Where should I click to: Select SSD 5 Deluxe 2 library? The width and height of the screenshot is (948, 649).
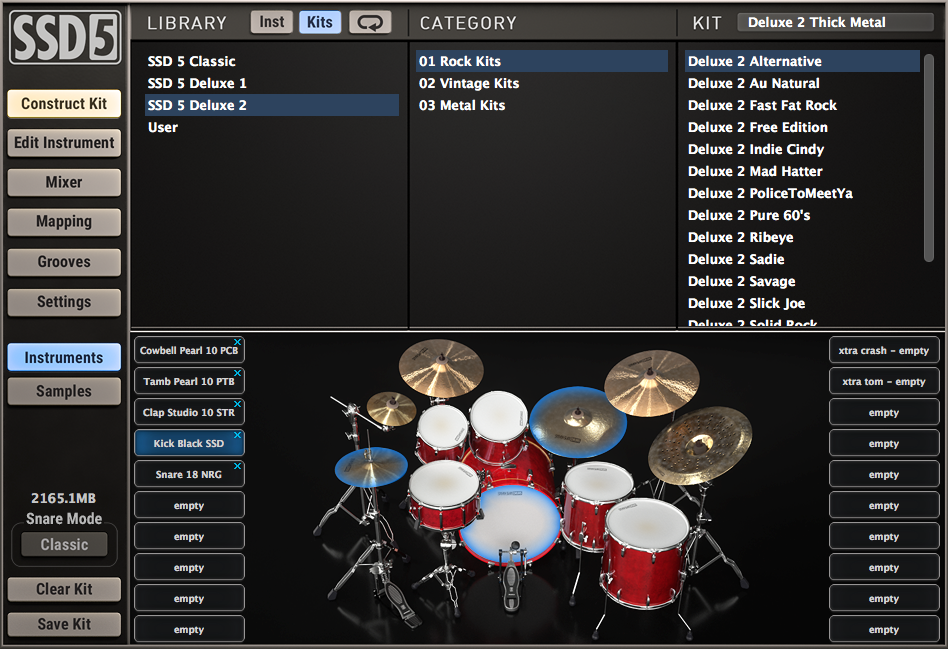pos(271,105)
